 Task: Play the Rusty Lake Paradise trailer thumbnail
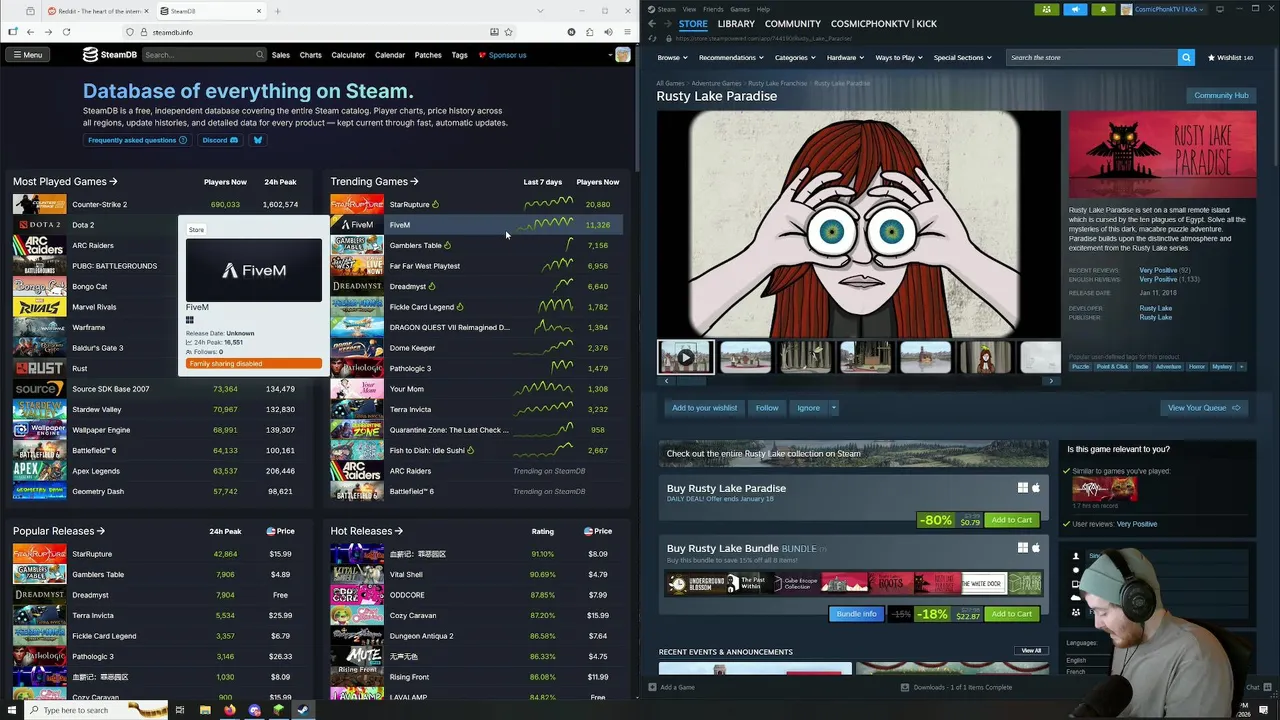685,357
